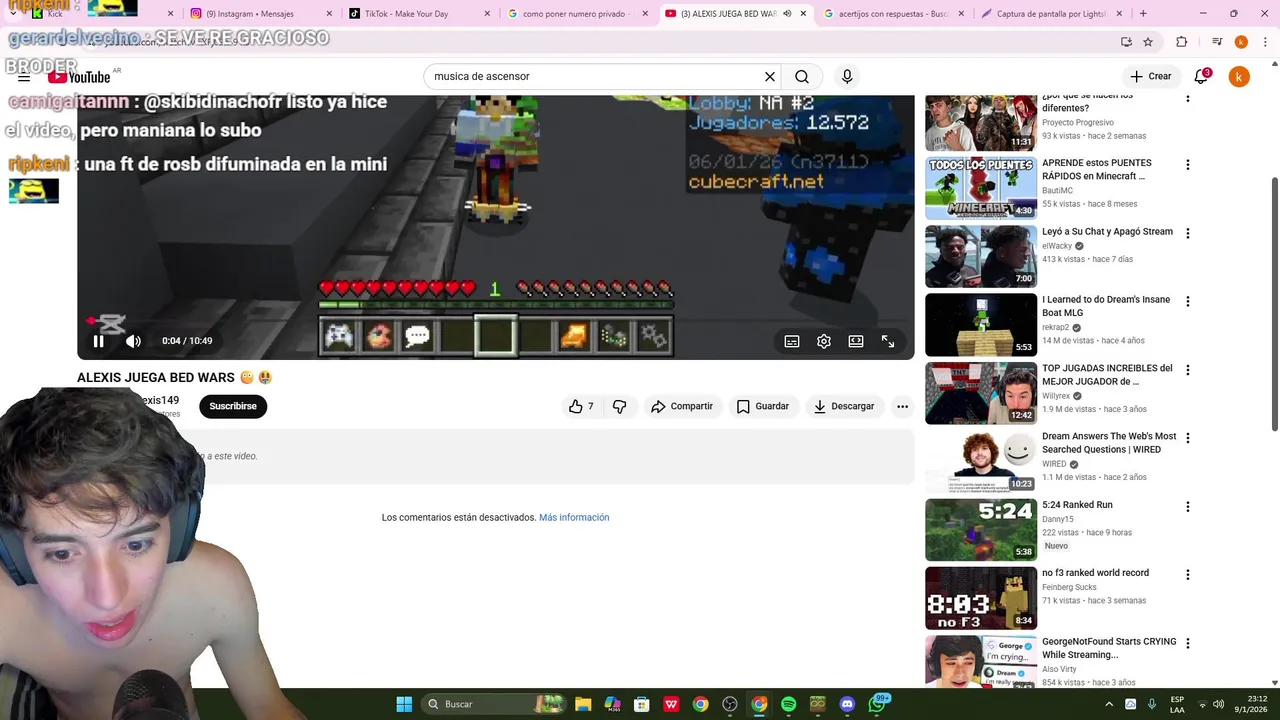
Task: Subscribe with the Suscribirse button
Action: [233, 406]
